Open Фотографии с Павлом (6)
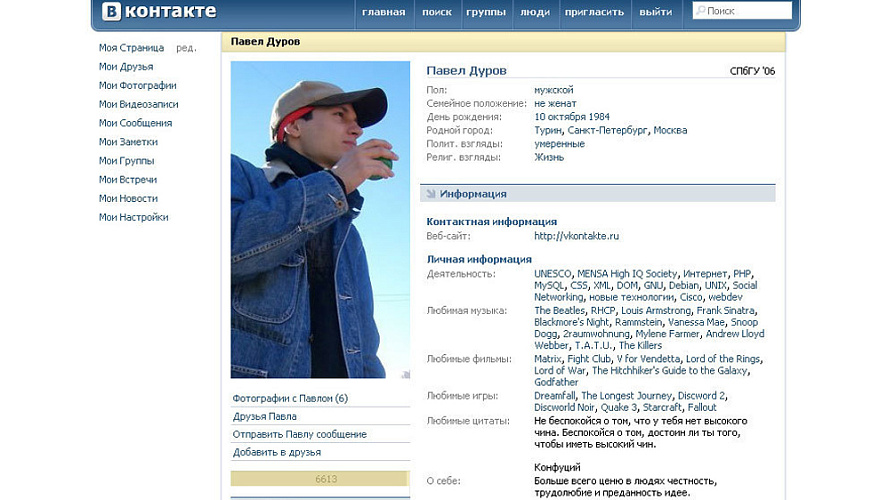Image resolution: width=888 pixels, height=500 pixels. coord(290,398)
